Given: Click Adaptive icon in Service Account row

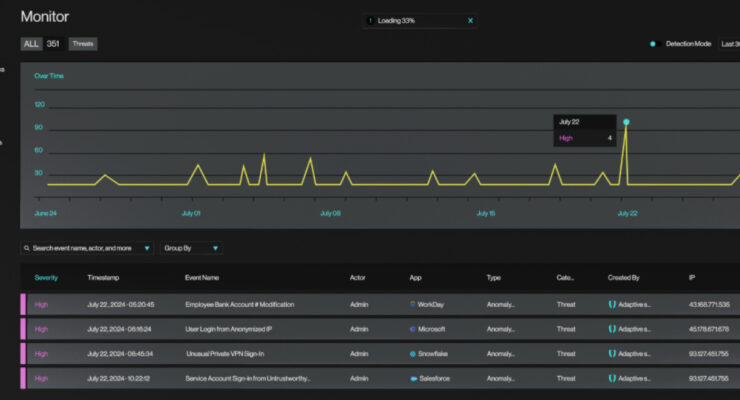Looking at the screenshot, I should pyautogui.click(x=612, y=378).
